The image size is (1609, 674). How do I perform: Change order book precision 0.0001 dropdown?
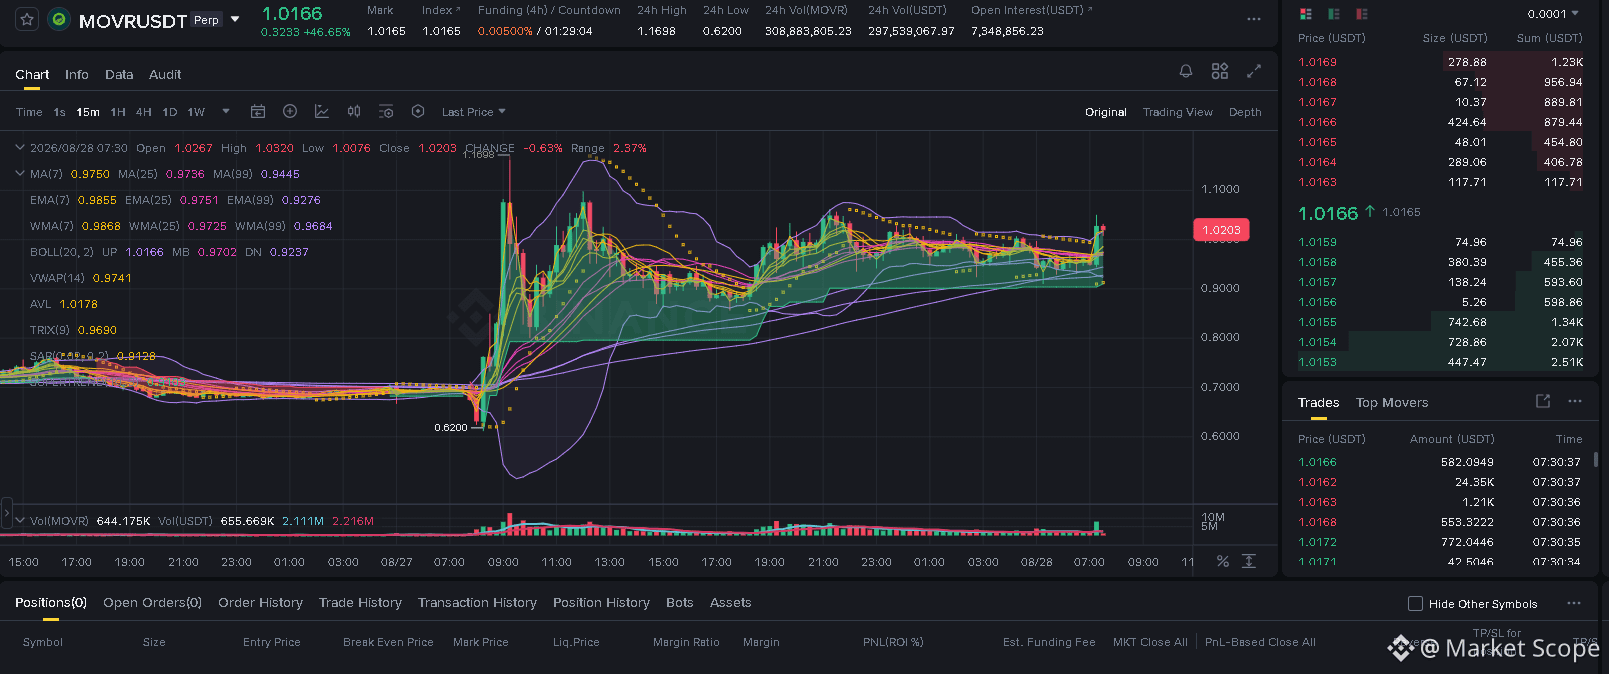pos(1553,14)
